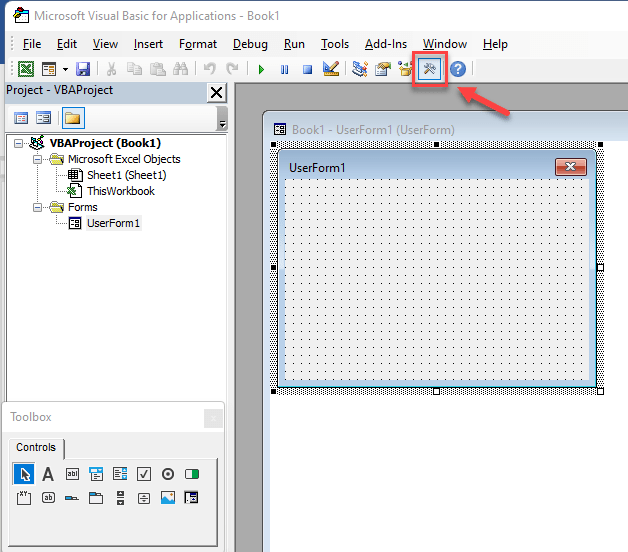Image resolution: width=628 pixels, height=552 pixels.
Task: Pick the CommandButton control tool
Action: 48,498
